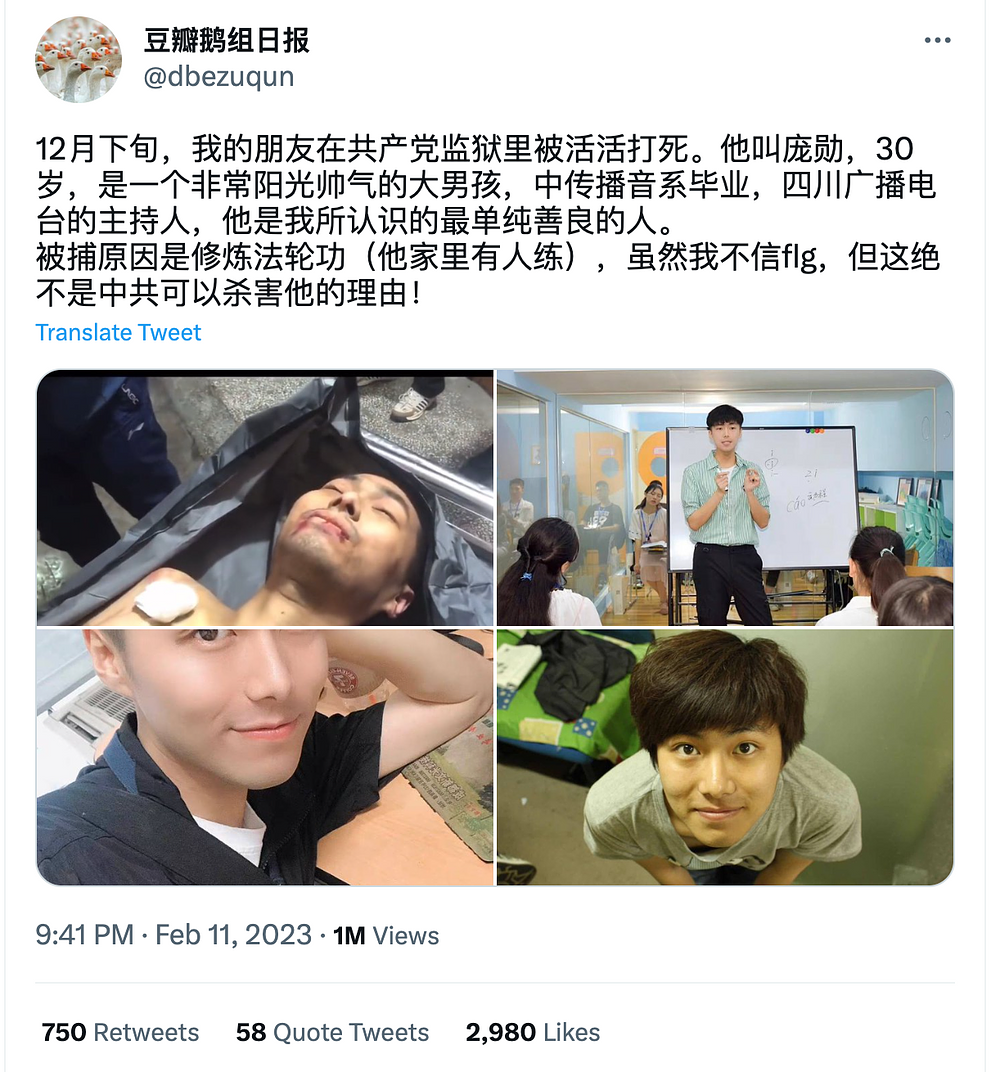Open the 750 Retweets list
The height and width of the screenshot is (1072, 1000).
120,1032
